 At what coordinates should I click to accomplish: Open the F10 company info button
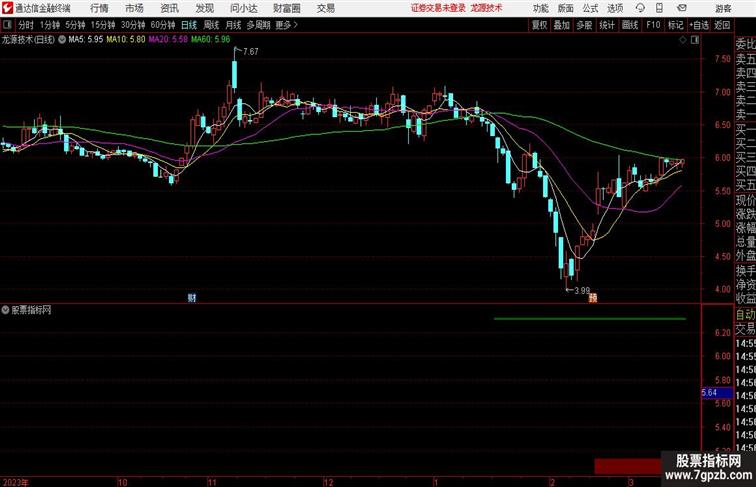(x=653, y=25)
